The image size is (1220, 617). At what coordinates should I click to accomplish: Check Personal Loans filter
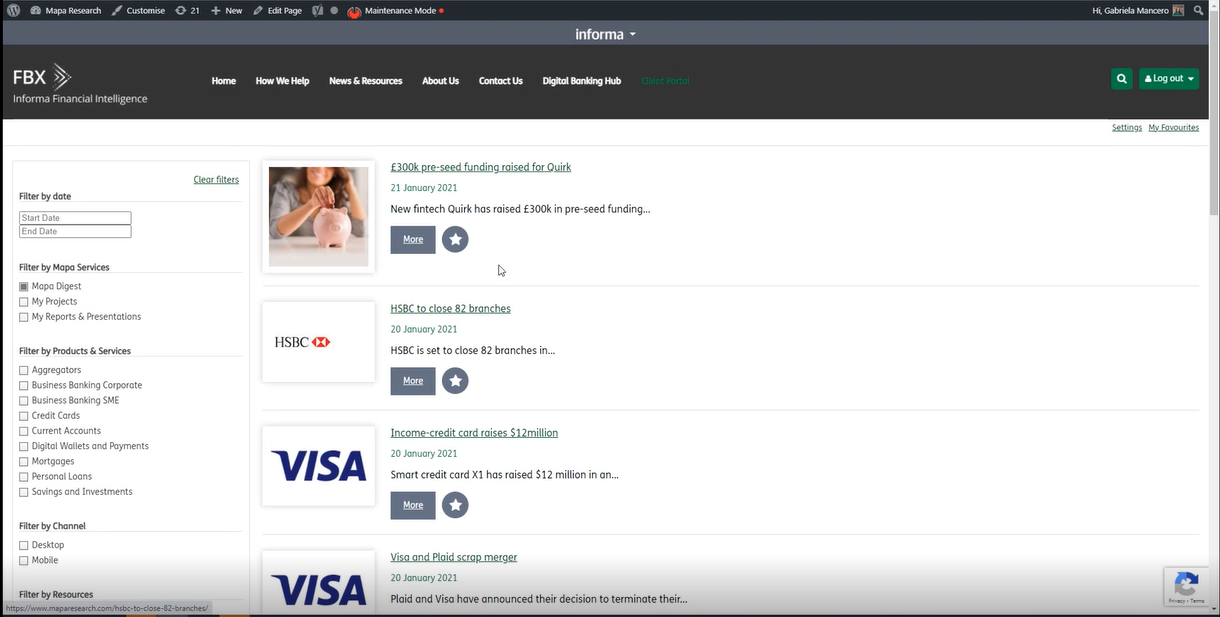pos(24,477)
